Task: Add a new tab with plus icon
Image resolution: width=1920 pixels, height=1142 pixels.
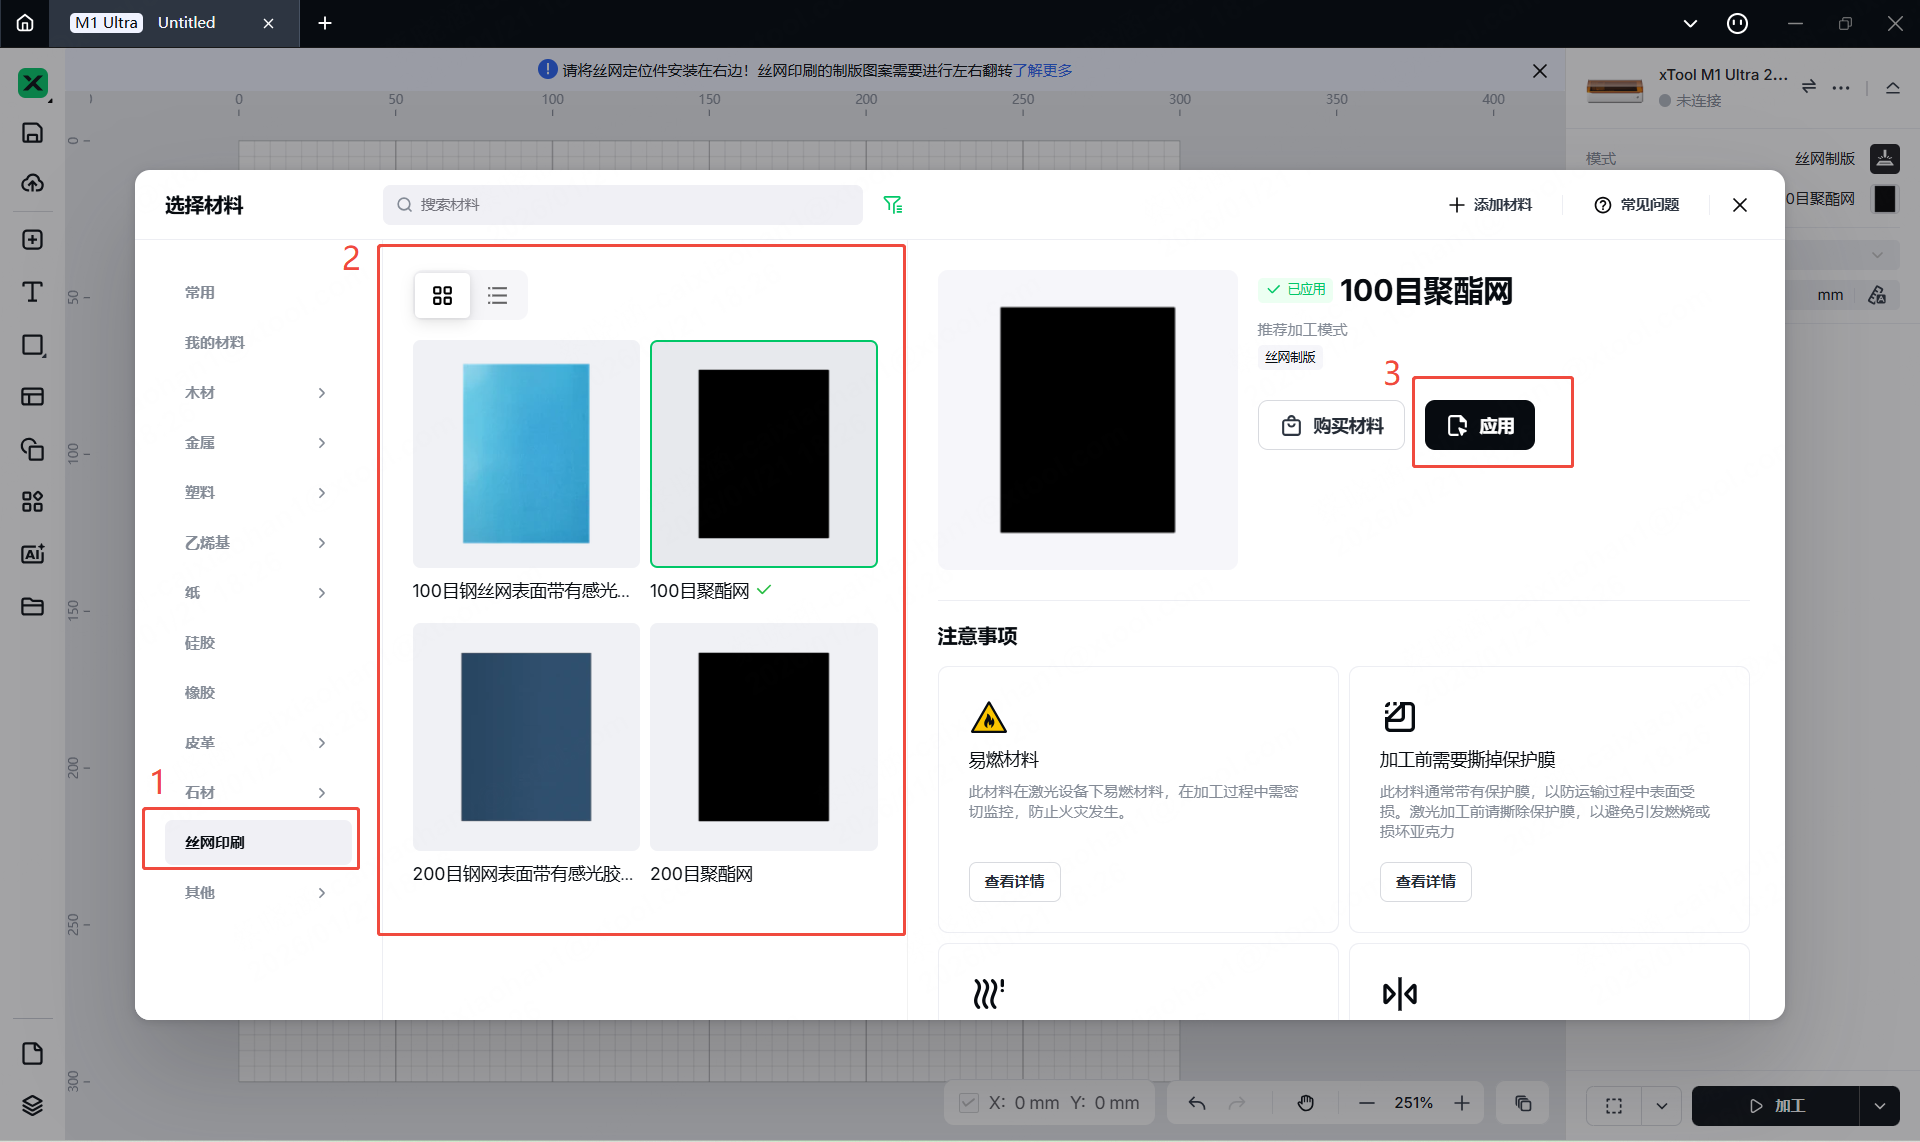Action: point(325,23)
